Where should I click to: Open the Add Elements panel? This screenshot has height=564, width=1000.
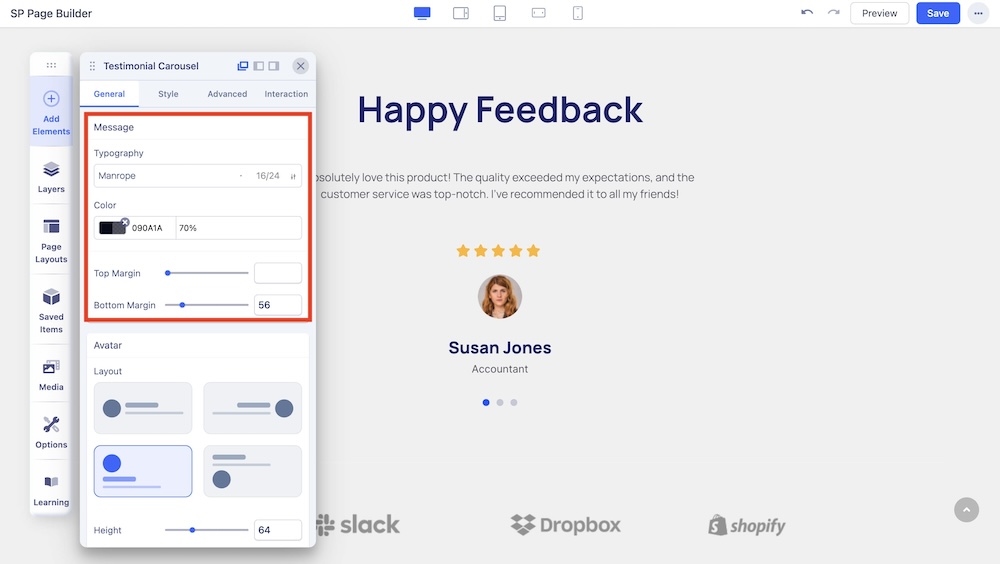(51, 111)
